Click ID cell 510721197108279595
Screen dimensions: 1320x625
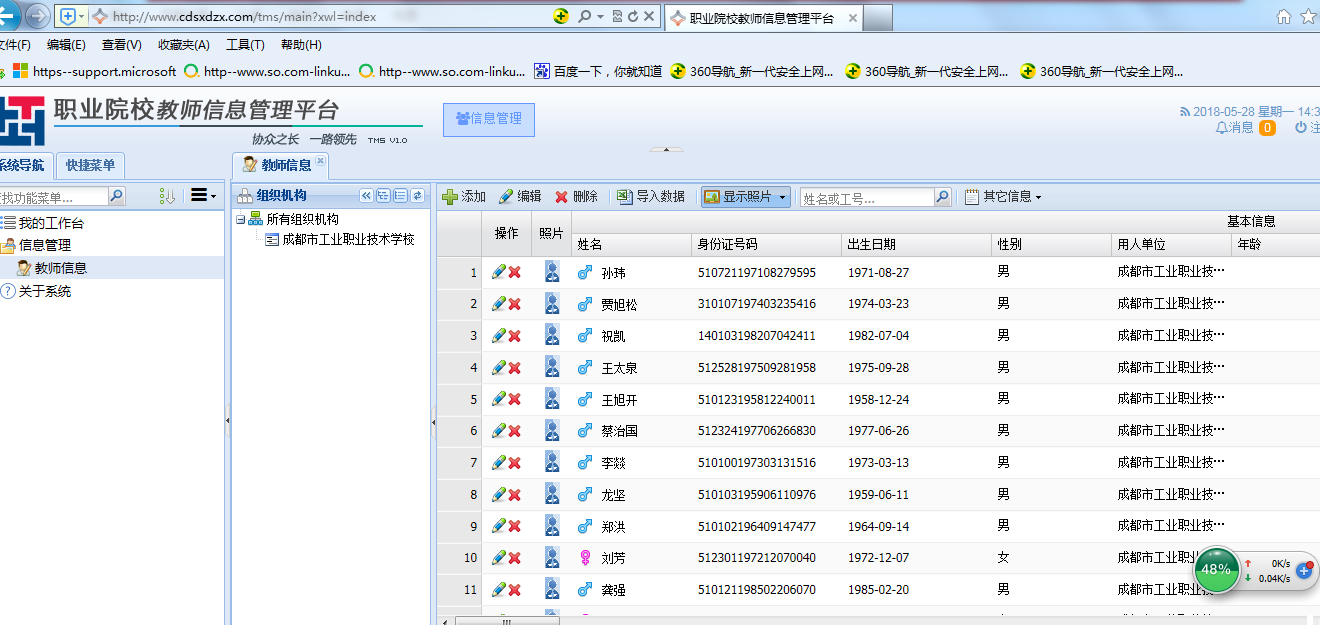point(757,272)
